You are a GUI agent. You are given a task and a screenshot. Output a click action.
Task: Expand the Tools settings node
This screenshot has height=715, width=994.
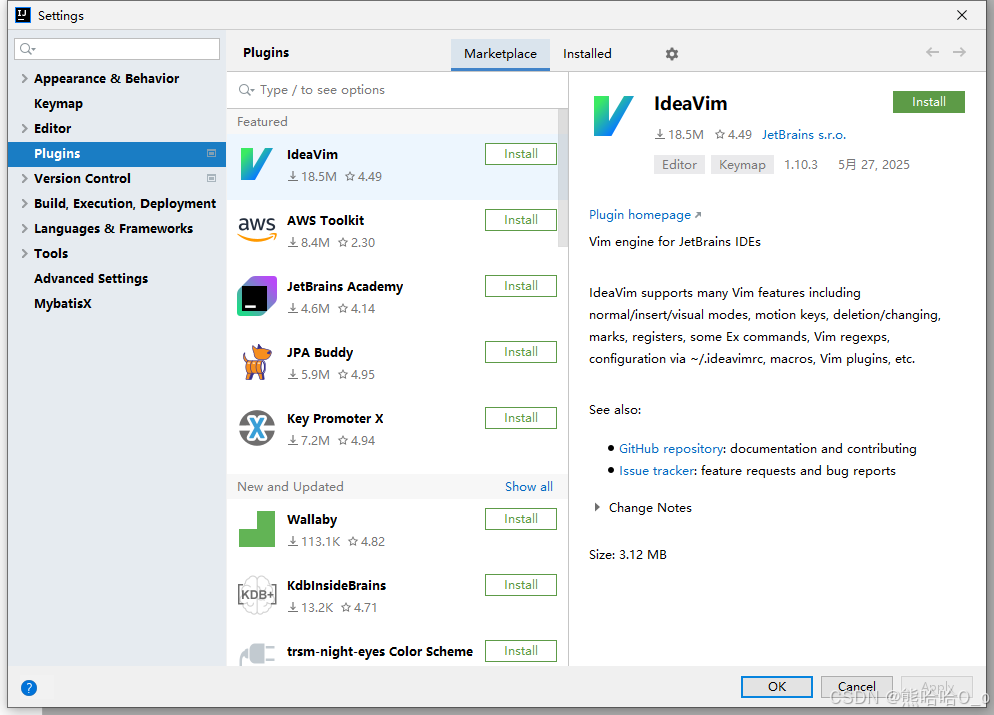click(x=24, y=254)
